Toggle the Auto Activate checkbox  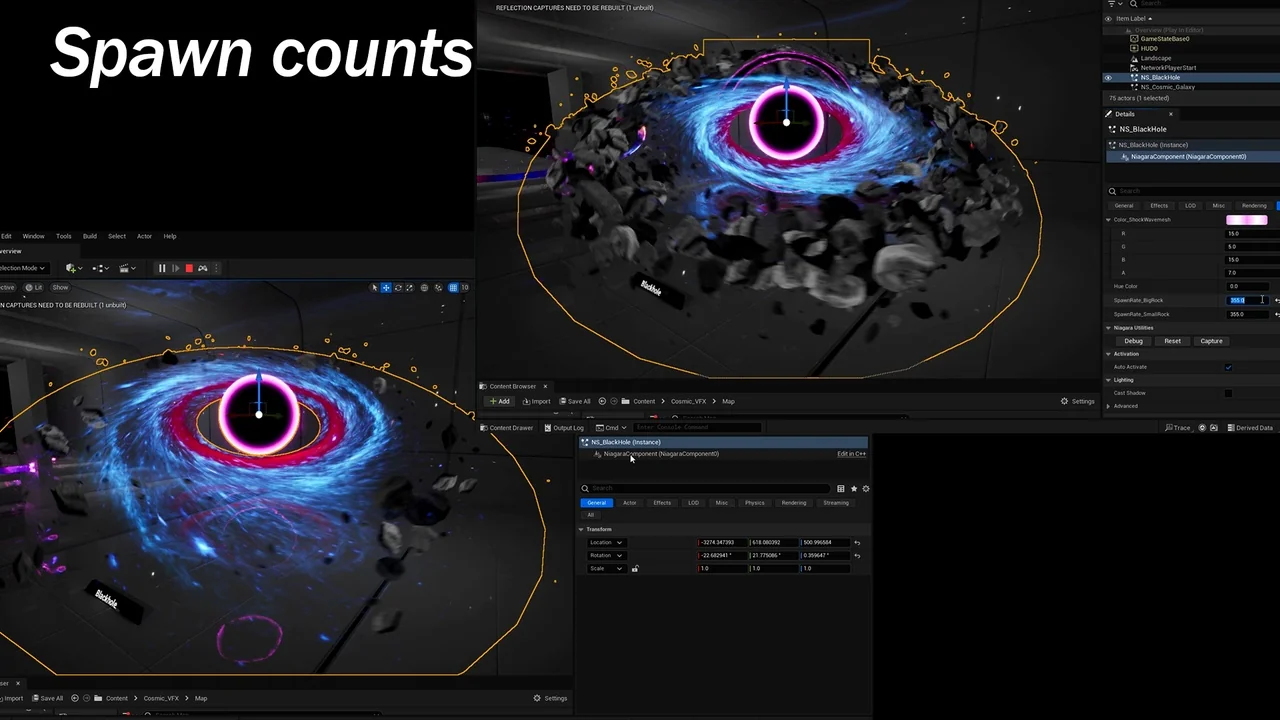click(x=1228, y=367)
